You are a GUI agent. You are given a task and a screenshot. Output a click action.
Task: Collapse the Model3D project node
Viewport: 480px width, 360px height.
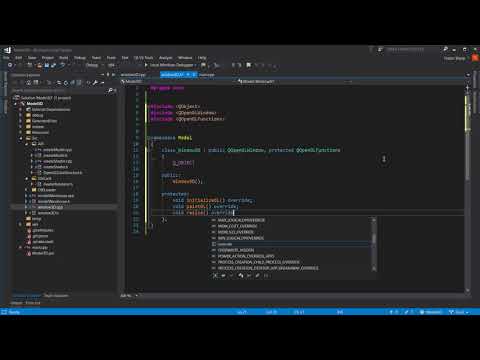pos(15,104)
